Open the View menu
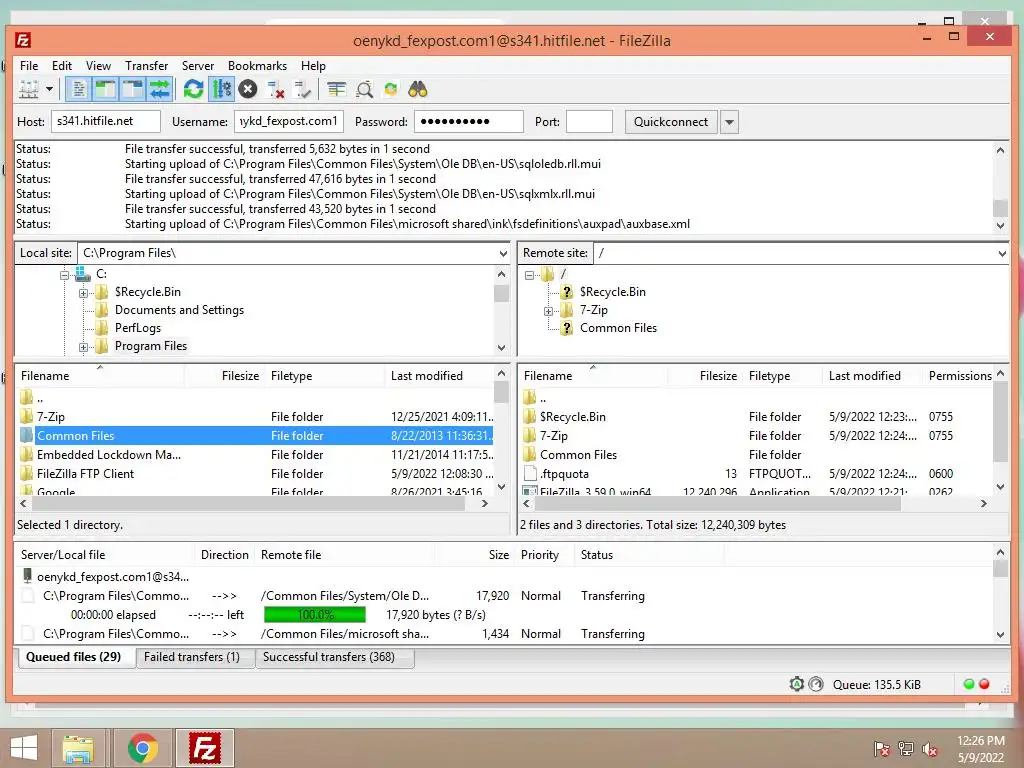Image resolution: width=1024 pixels, height=768 pixels. (98, 65)
